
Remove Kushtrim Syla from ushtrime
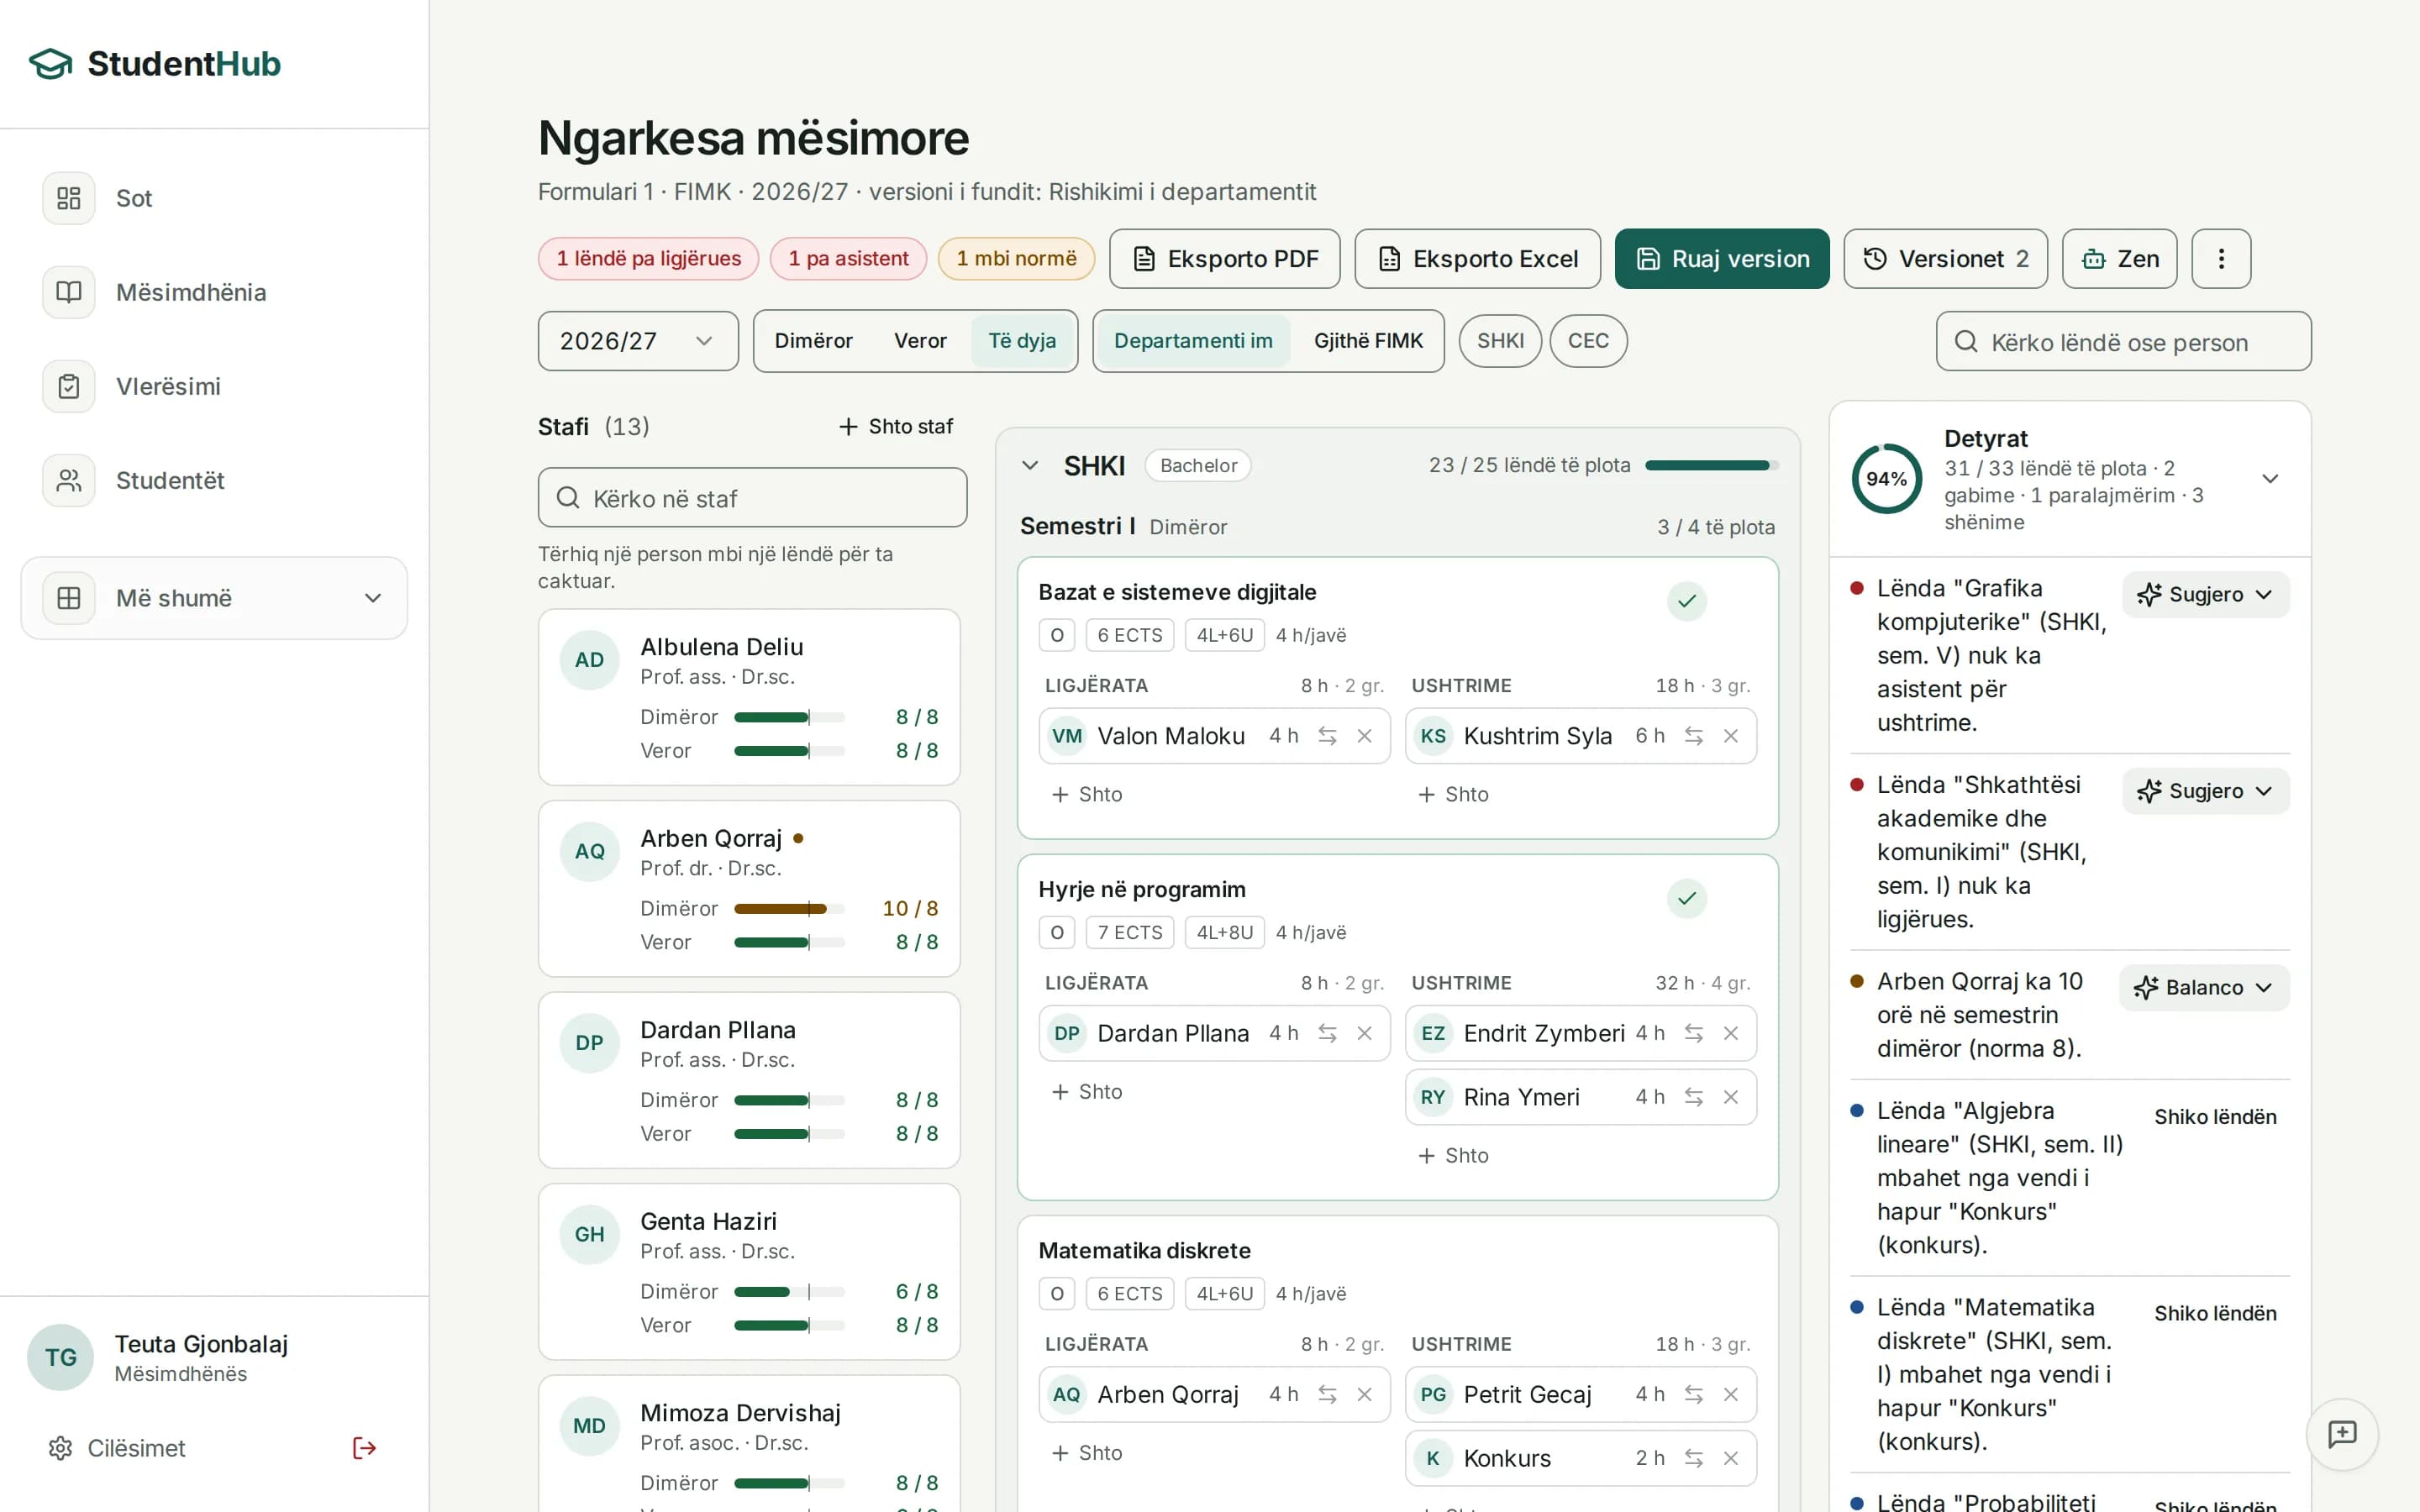pos(1731,736)
